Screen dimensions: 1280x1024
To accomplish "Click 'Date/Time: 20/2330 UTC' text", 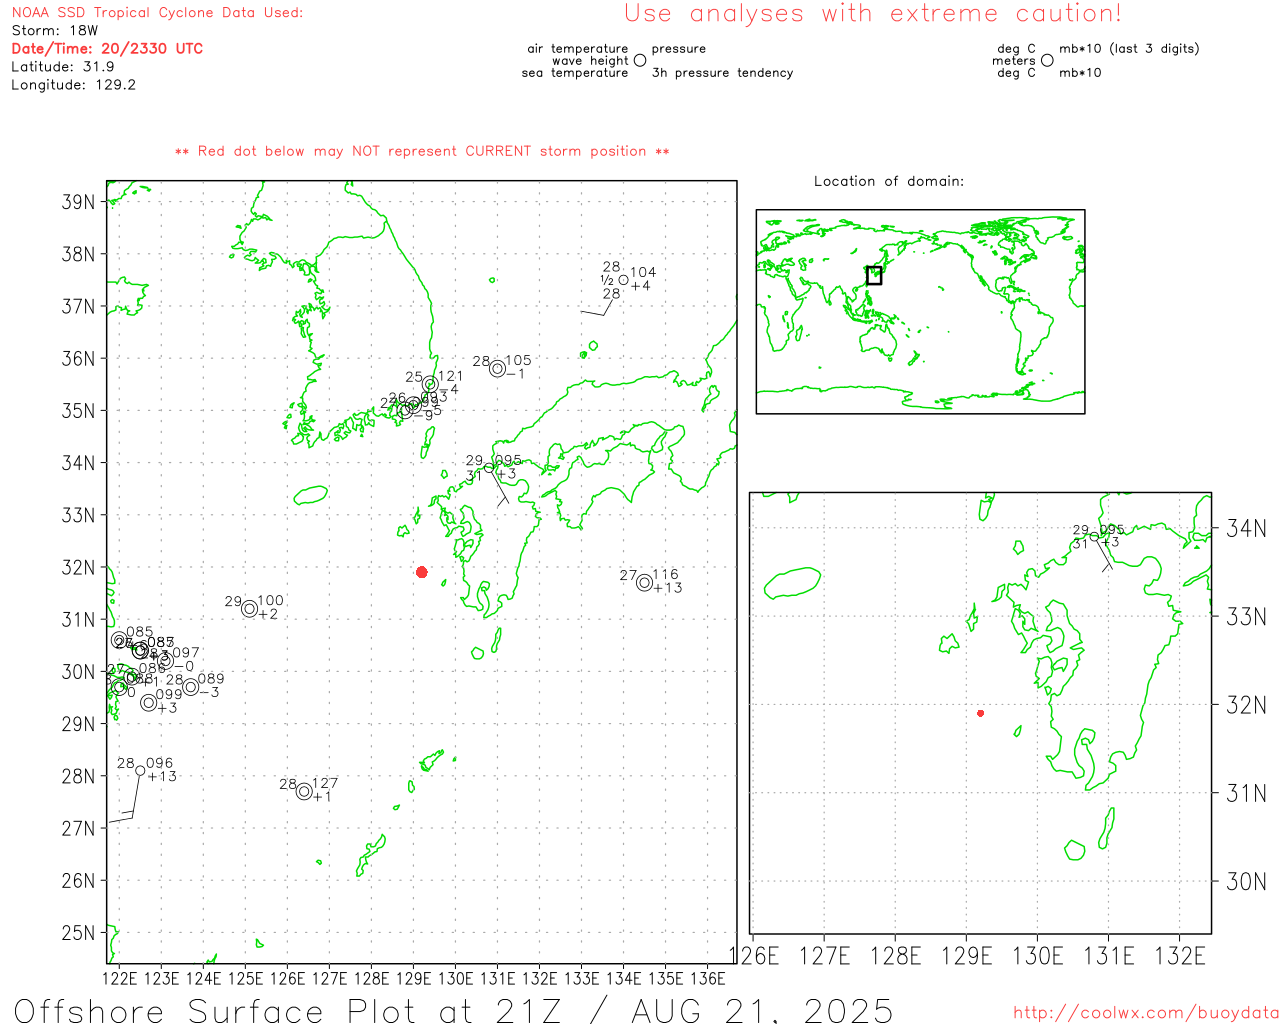I will (107, 48).
